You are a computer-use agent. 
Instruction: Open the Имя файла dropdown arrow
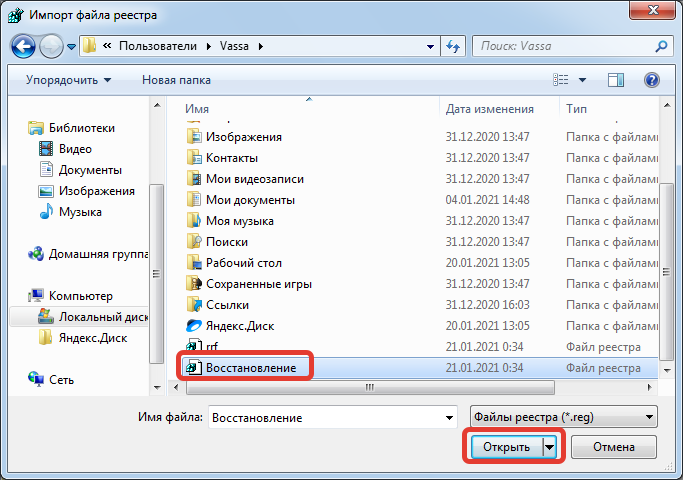pyautogui.click(x=450, y=417)
